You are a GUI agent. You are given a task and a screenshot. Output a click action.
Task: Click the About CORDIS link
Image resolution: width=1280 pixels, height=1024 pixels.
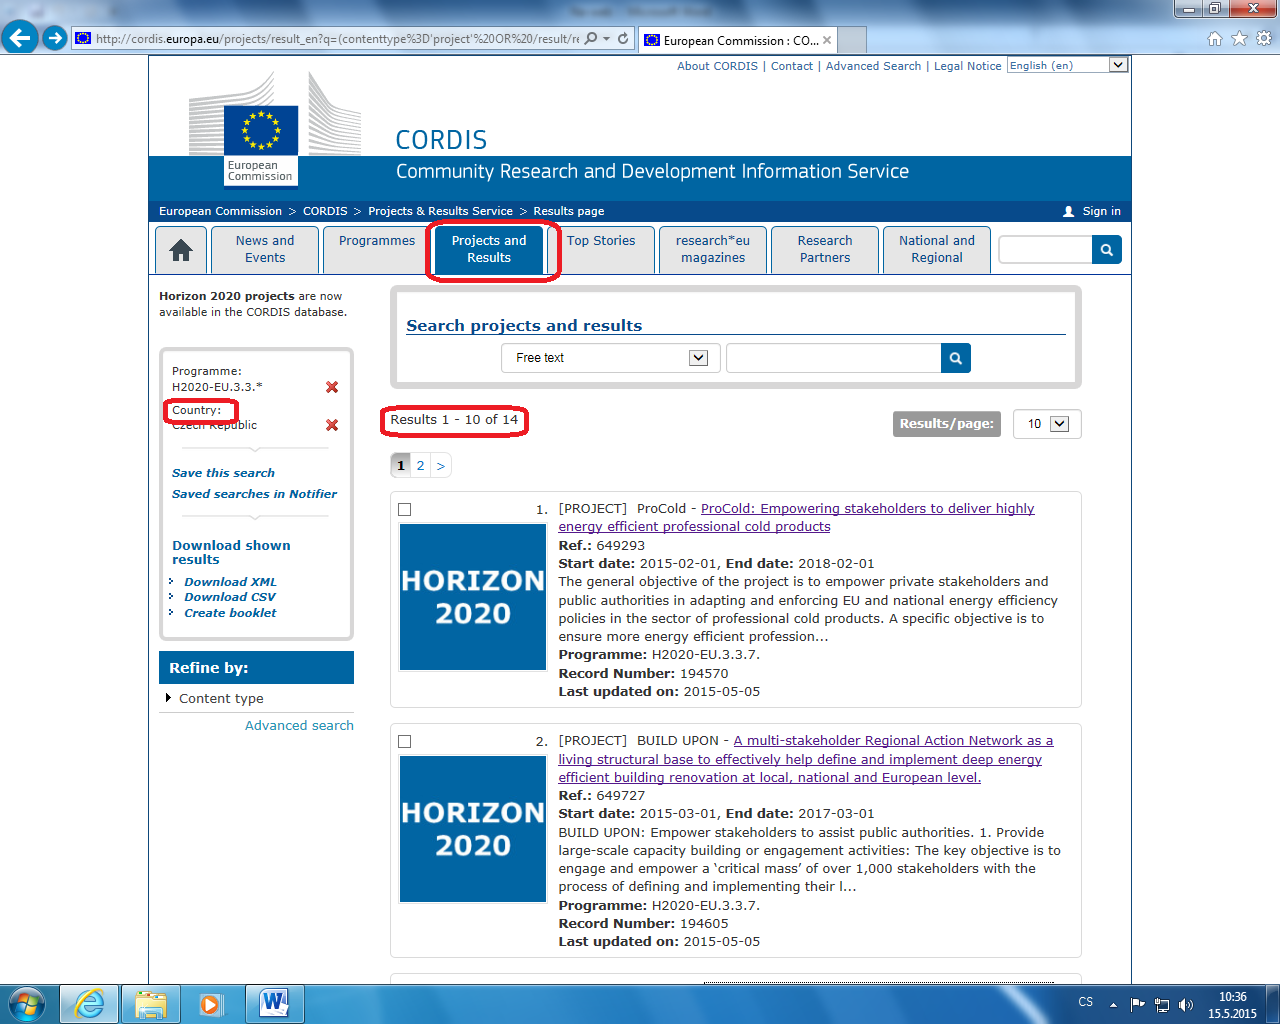pyautogui.click(x=717, y=66)
